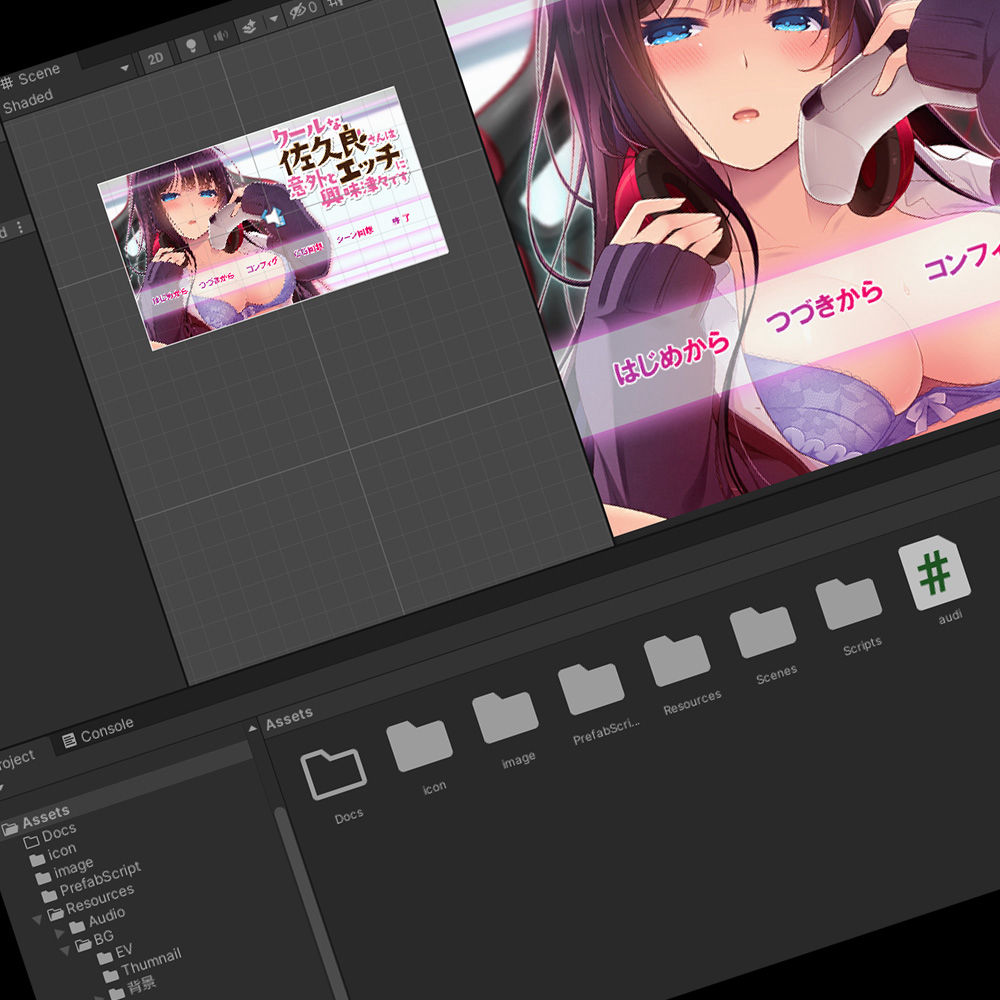Toggle 2D mode in Scene view

(x=155, y=59)
